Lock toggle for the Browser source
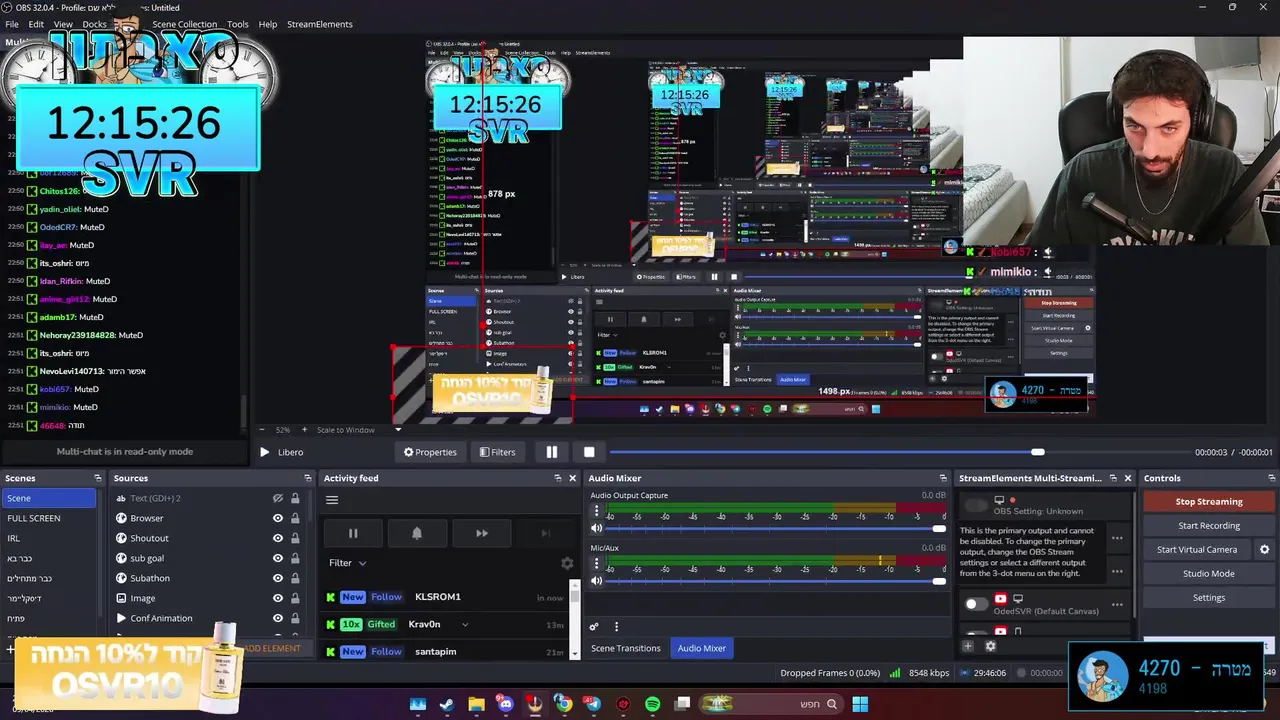1280x720 pixels. 295,518
